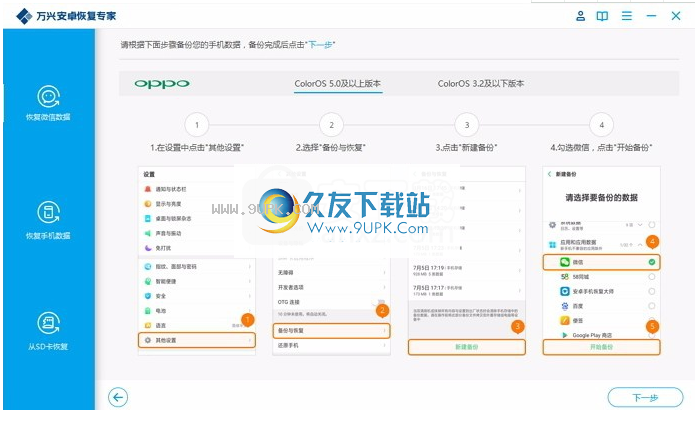Click the 下一步 link in instructions
Screen dimensions: 695x423
(320, 45)
